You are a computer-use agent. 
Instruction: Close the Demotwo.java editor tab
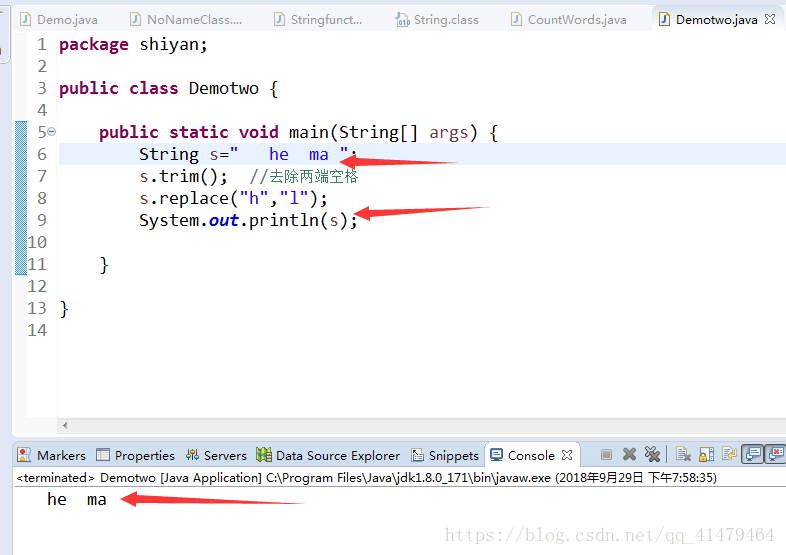tap(770, 19)
